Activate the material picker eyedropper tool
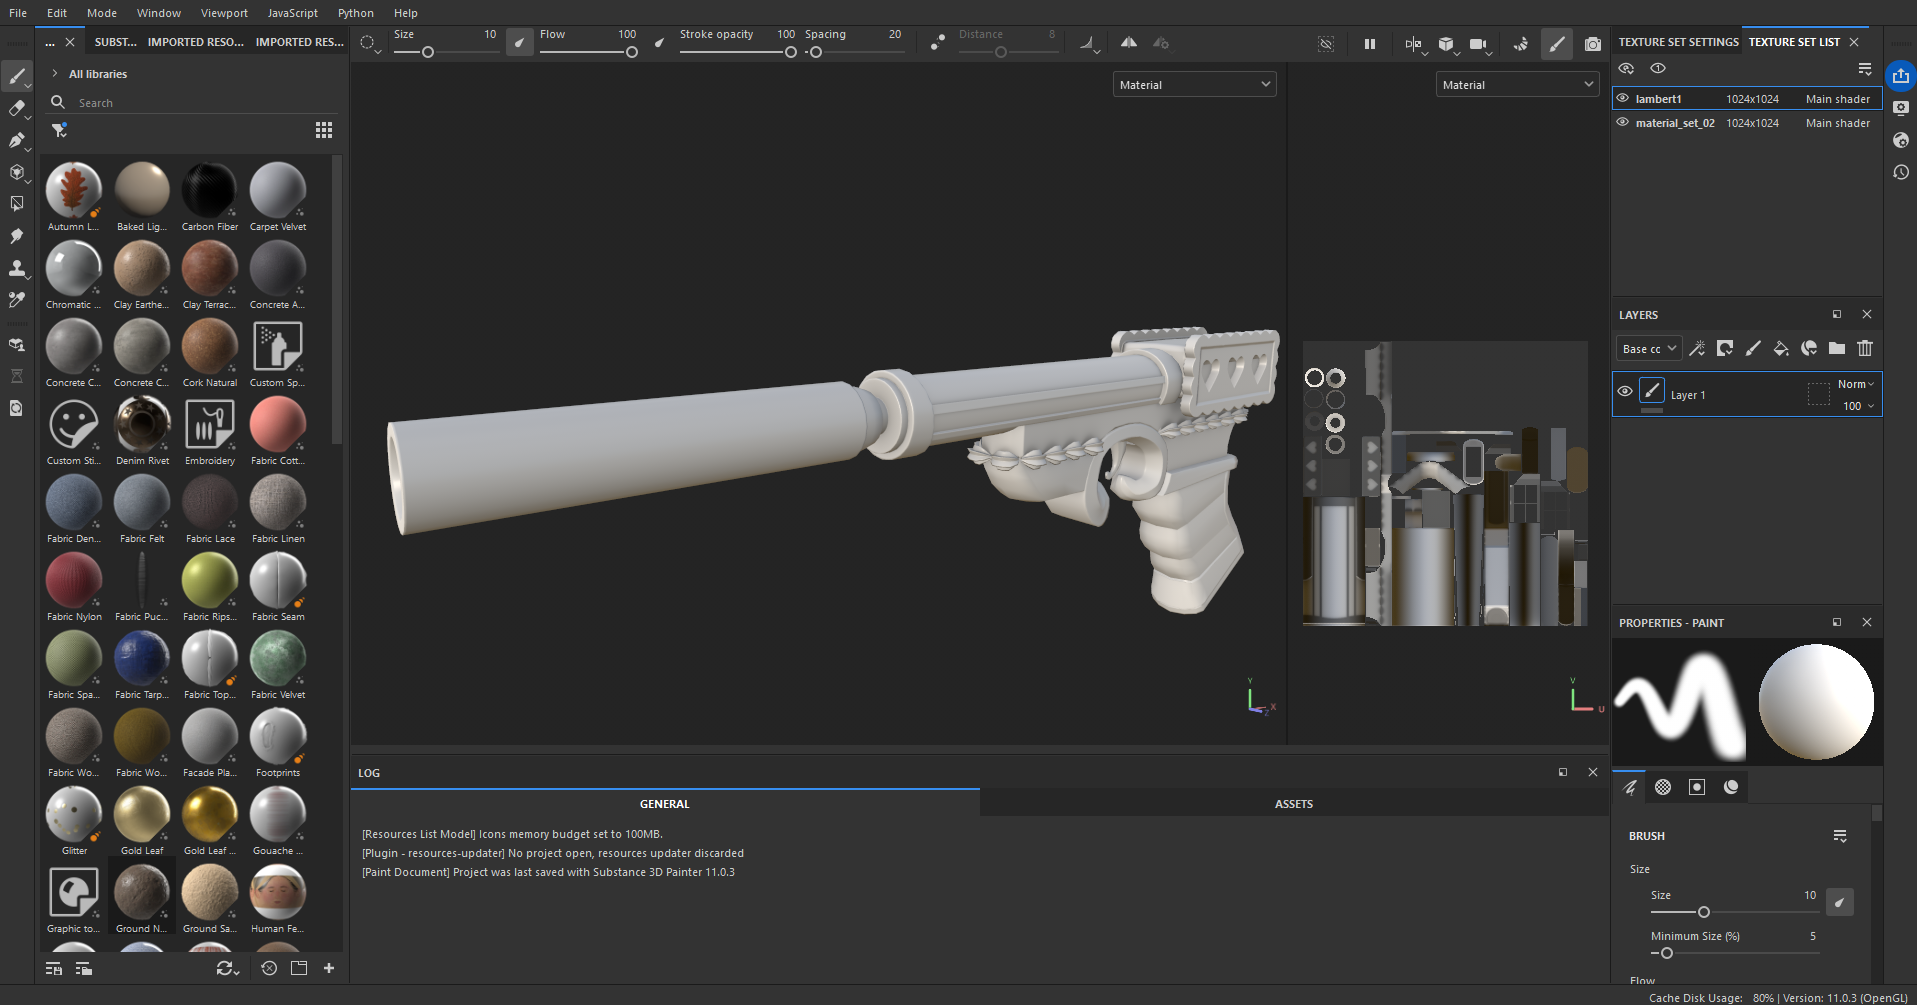This screenshot has height=1005, width=1917. [17, 300]
